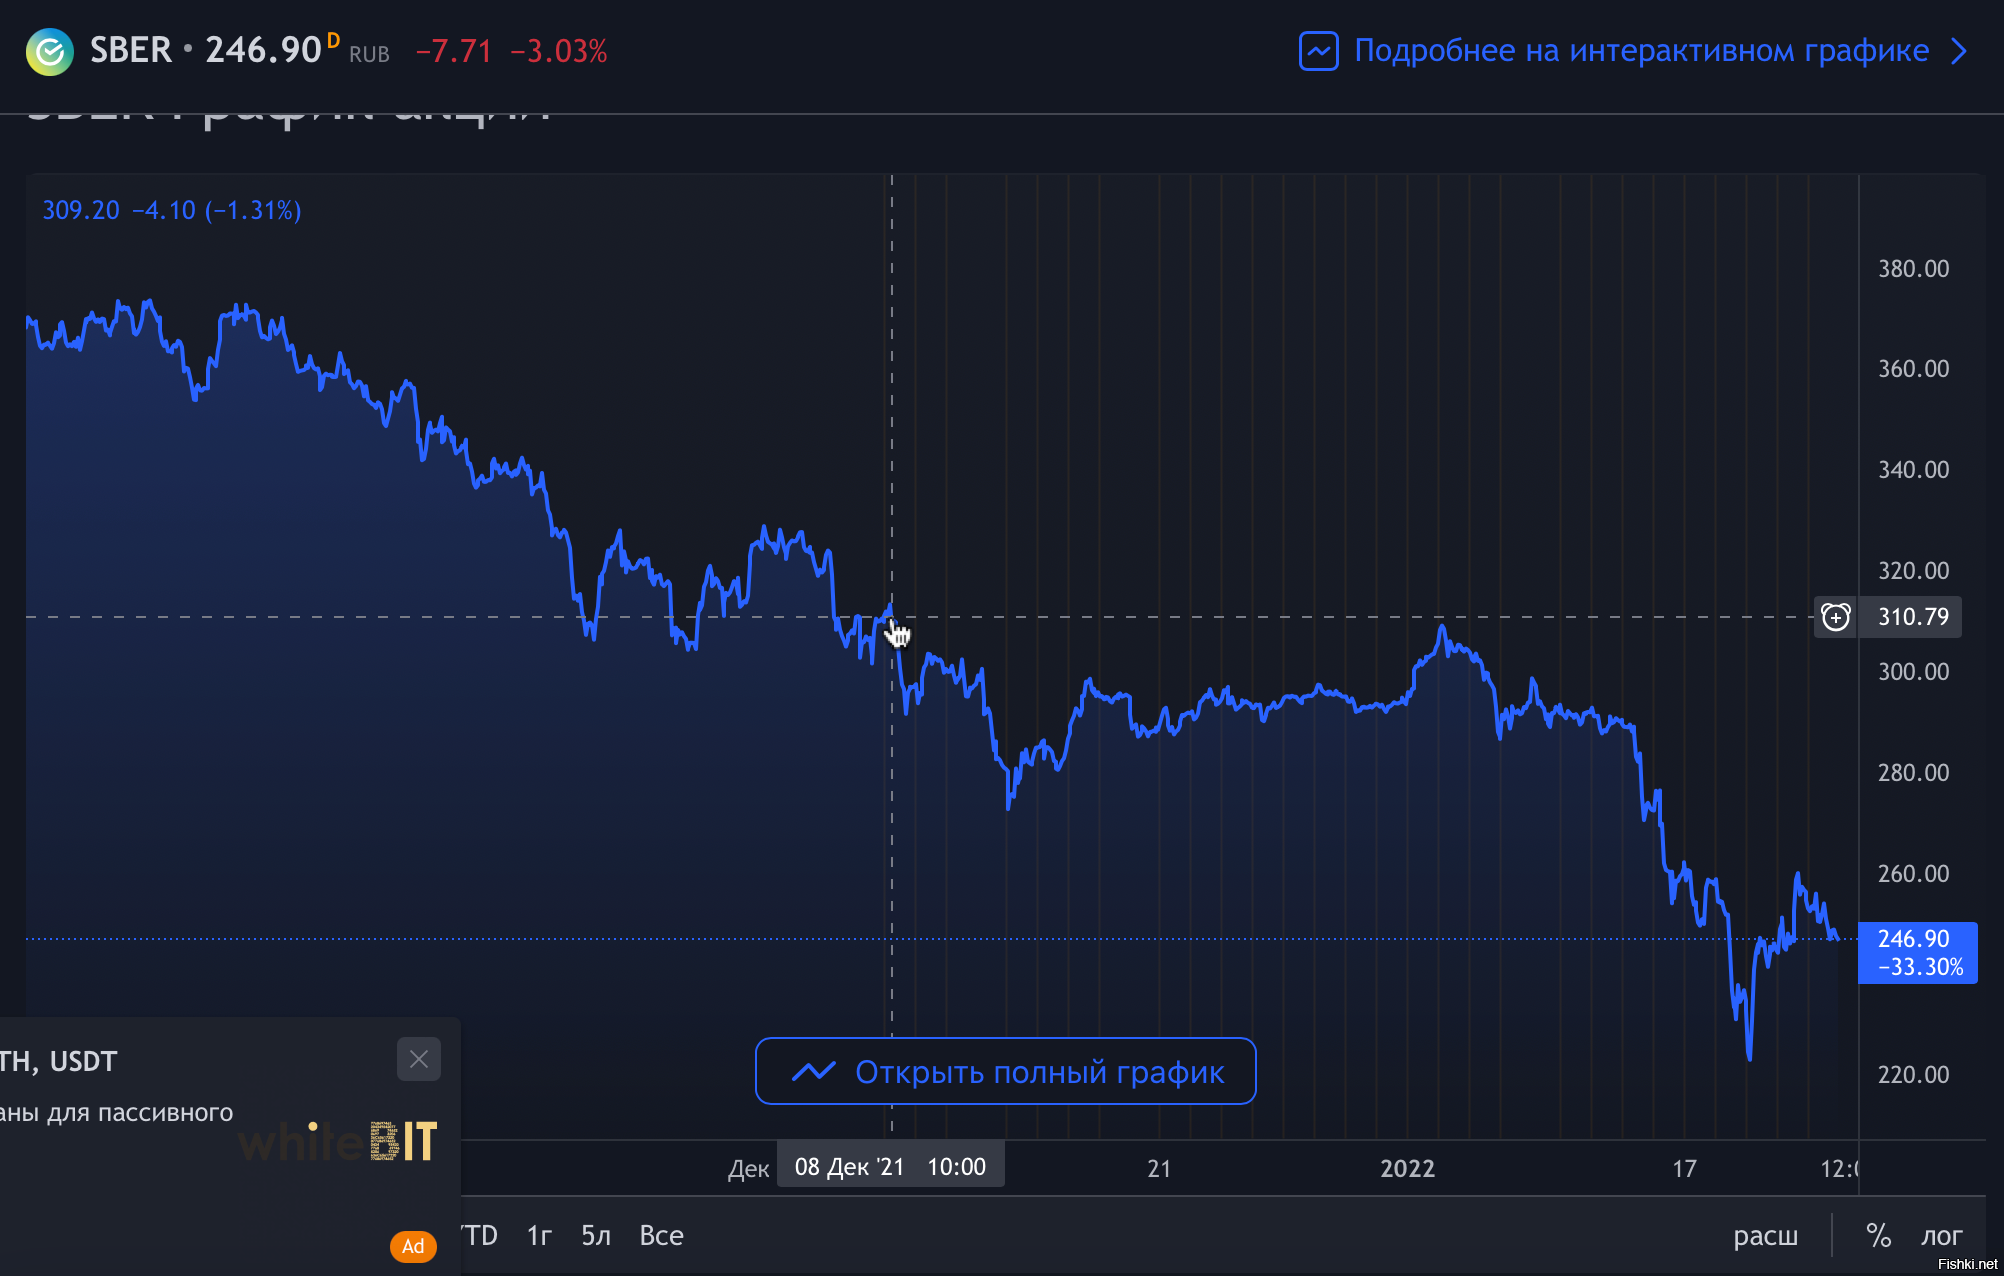Viewport: 2004px width, 1276px height.
Task: Click 'TH, USDT' ad heading text
Action: (x=58, y=1062)
